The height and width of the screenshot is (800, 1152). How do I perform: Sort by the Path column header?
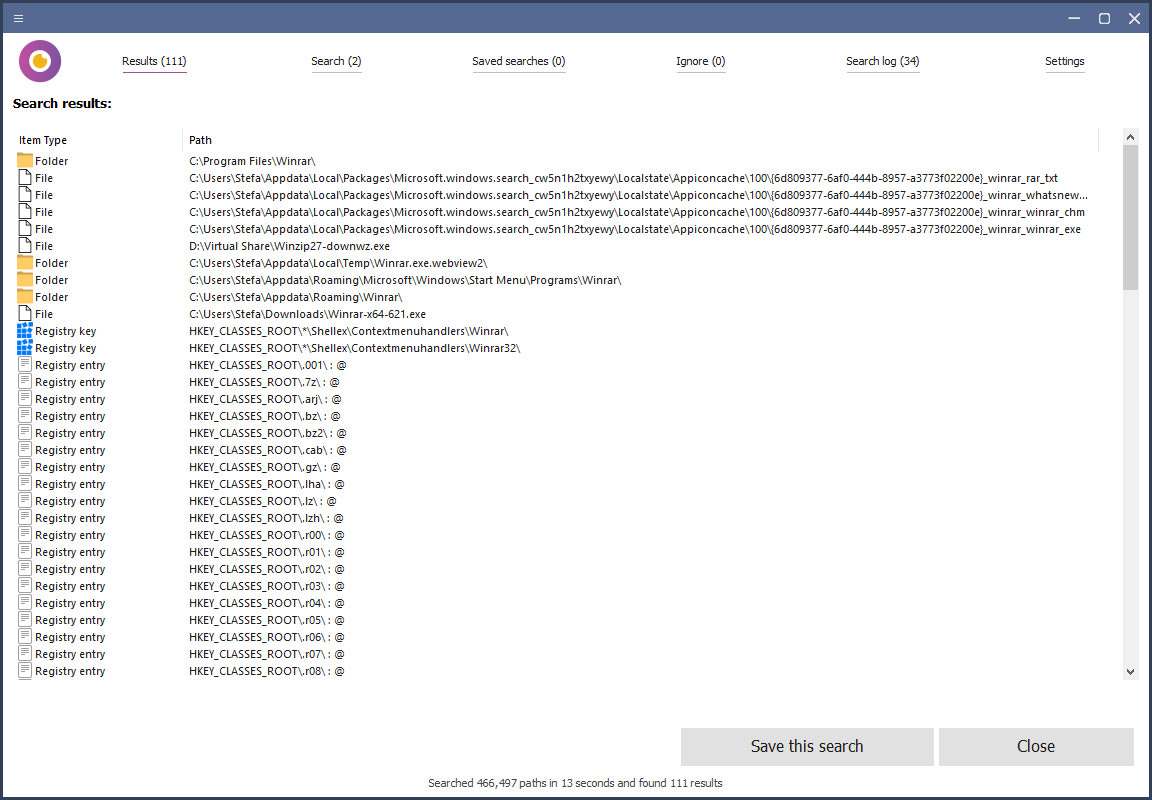click(200, 140)
